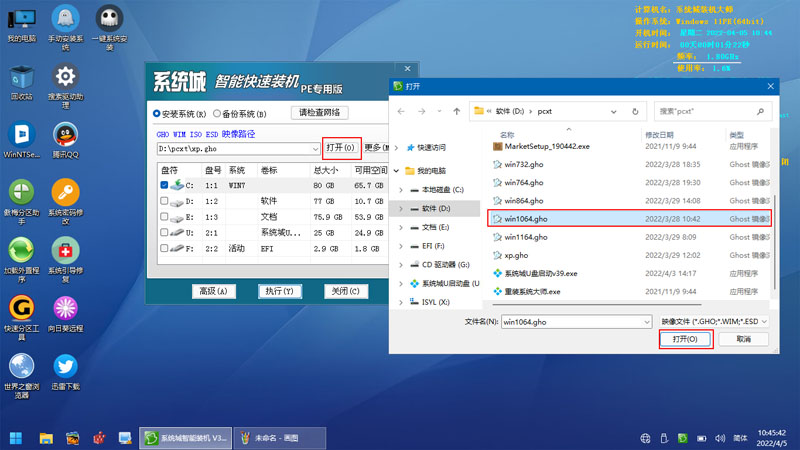Launch the quick partition tool G icon
Viewport: 800px width, 450px height.
[x=21, y=318]
